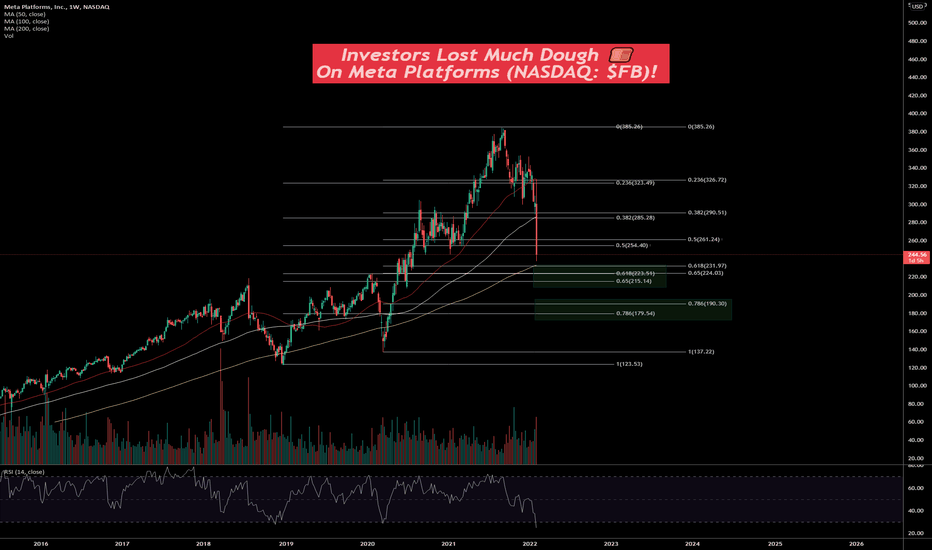Click the 'Meta Platforms, Inc., 1W, NASDAQ' symbol legend
Image resolution: width=932 pixels, height=550 pixels.
[x=57, y=7]
